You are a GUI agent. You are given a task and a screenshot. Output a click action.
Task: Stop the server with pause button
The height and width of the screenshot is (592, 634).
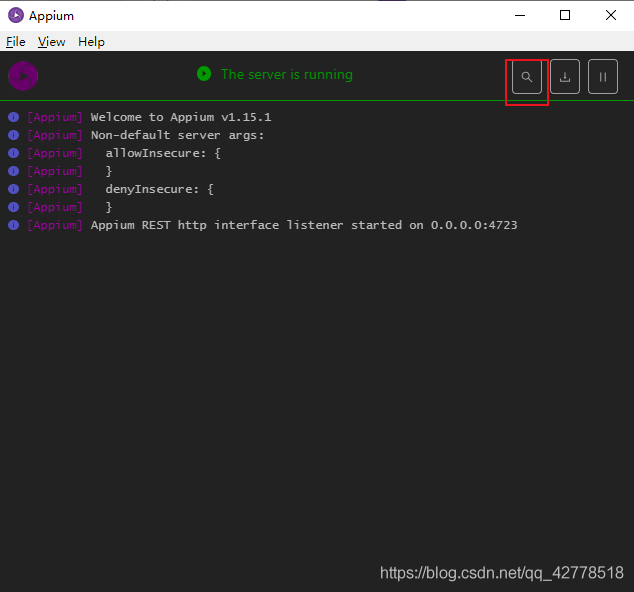tap(602, 76)
